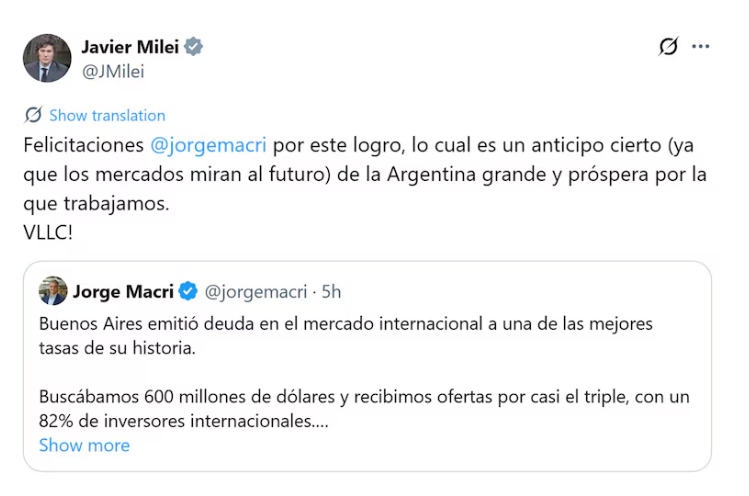
Task: Click the @JMilei handle
Action: [x=112, y=71]
